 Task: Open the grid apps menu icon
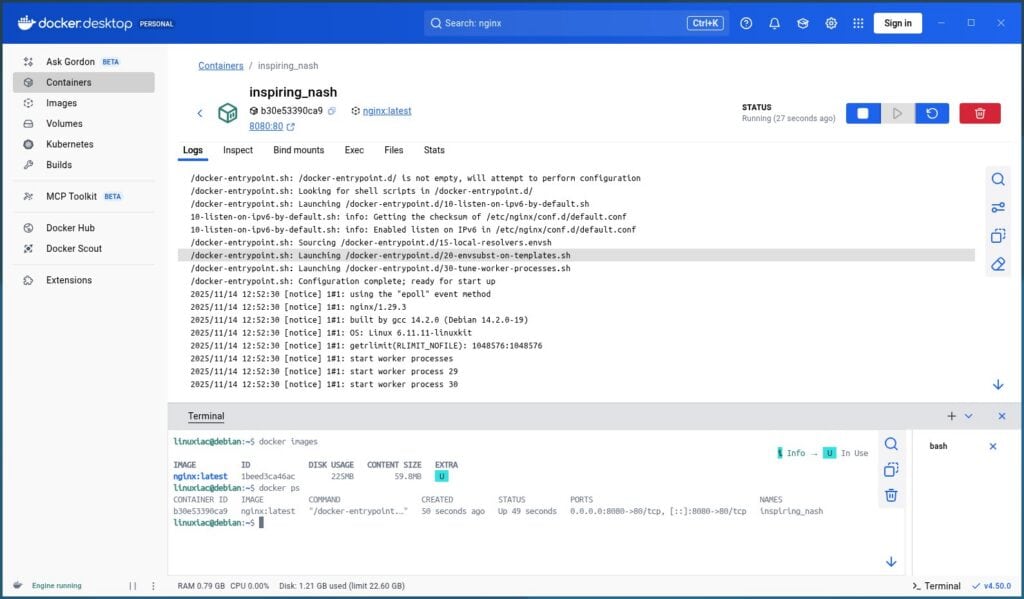coord(857,22)
